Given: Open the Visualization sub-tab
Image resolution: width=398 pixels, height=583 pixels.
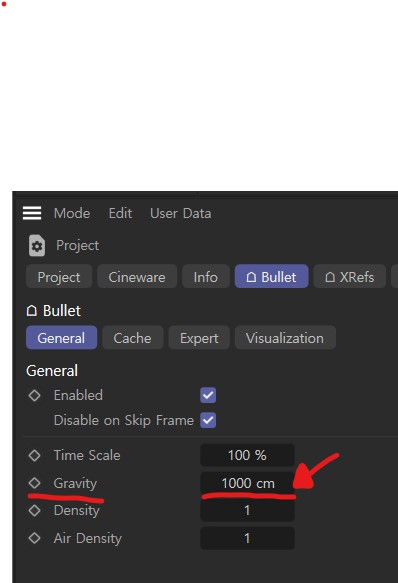Looking at the screenshot, I should click(285, 338).
